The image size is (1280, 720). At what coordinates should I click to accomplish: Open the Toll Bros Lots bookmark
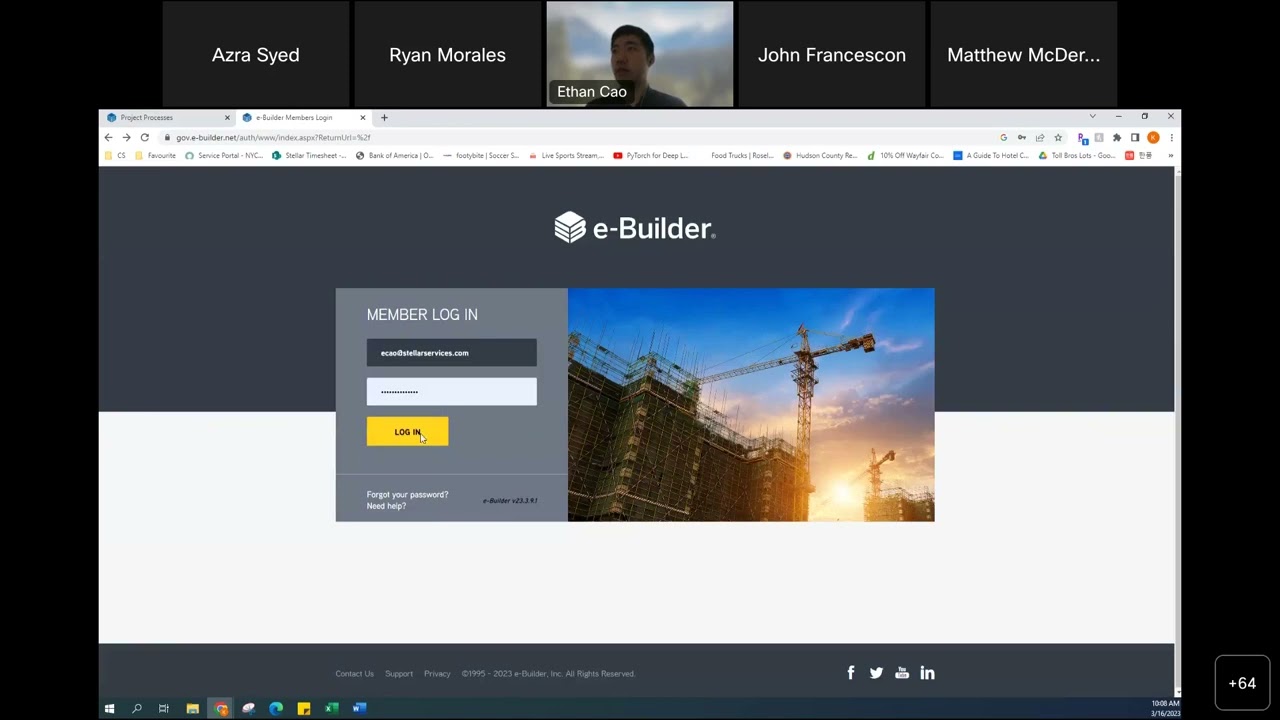pos(1077,156)
